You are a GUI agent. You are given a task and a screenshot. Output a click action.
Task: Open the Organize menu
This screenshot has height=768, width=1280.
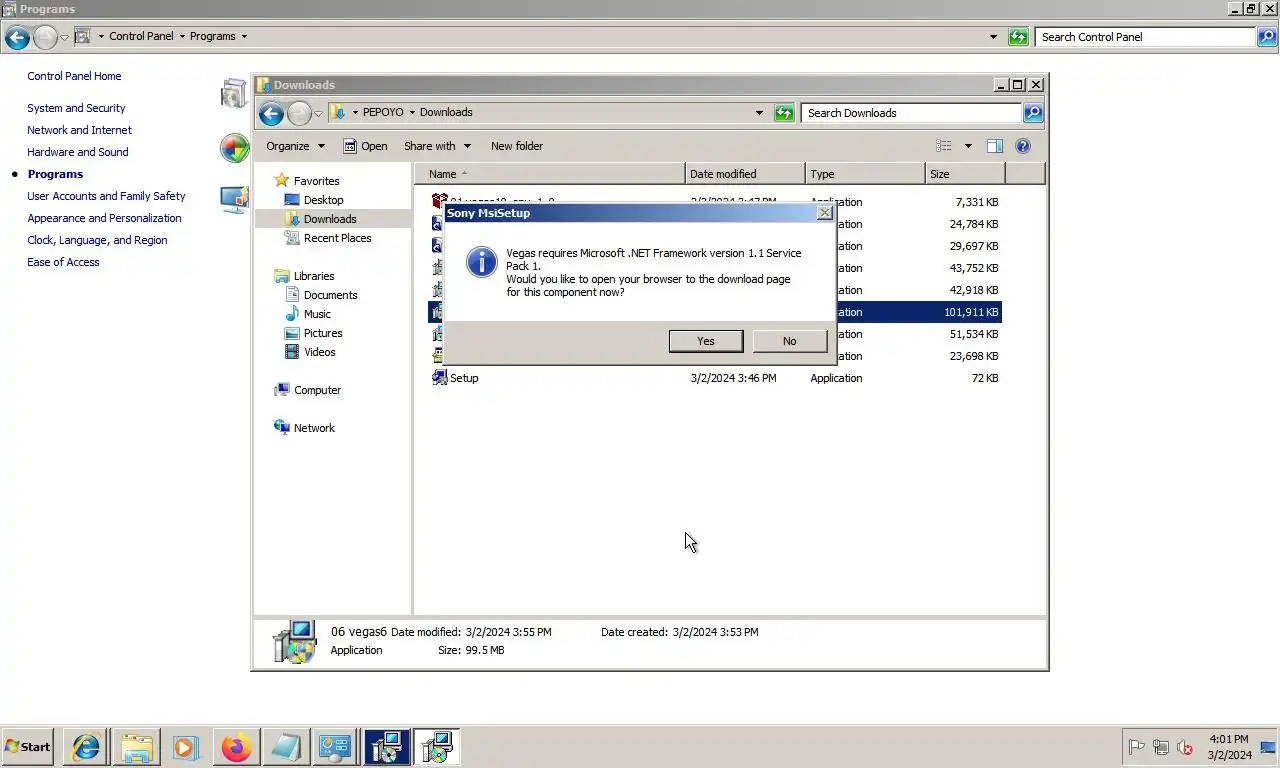[x=295, y=146]
